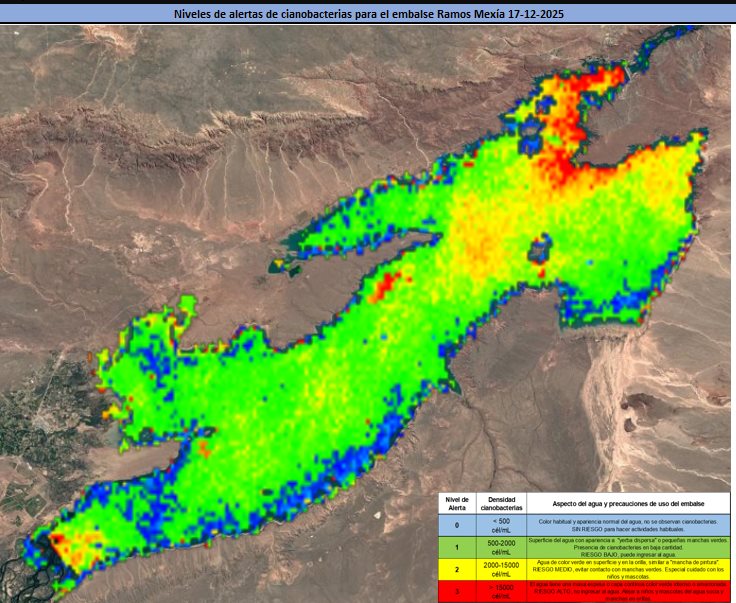Screen dimensions: 736x603
Task: Pick the yellow alert level 2 swatch
Action: (456, 570)
